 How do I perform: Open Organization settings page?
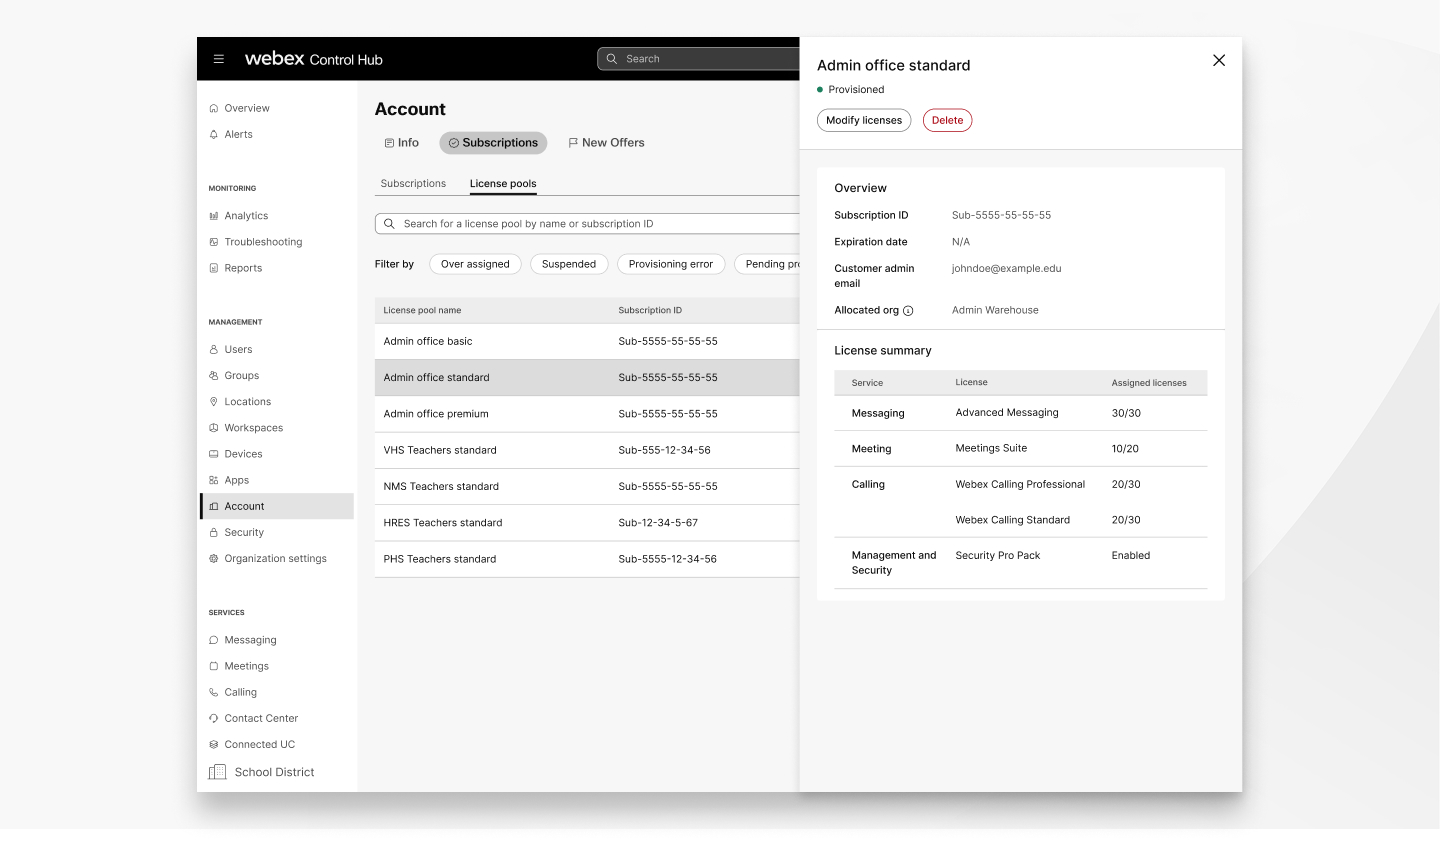276,559
